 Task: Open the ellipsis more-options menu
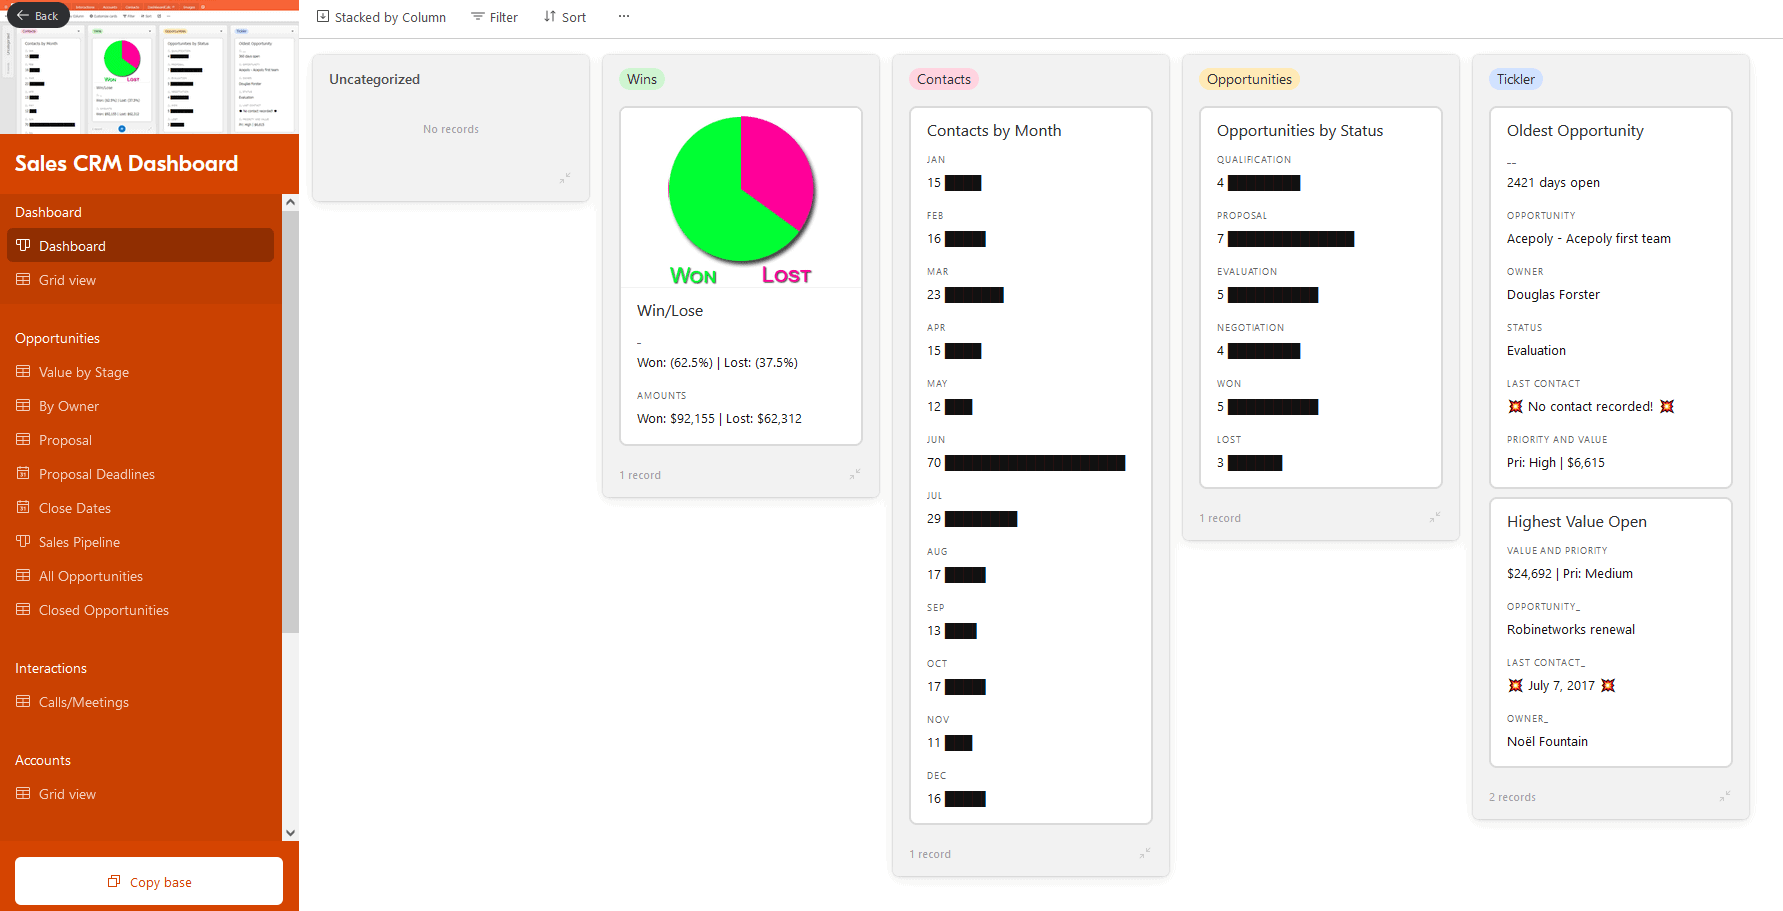[x=624, y=17]
